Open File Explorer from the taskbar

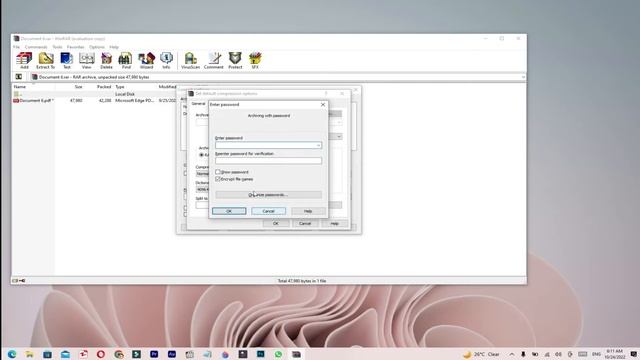click(x=29, y=354)
